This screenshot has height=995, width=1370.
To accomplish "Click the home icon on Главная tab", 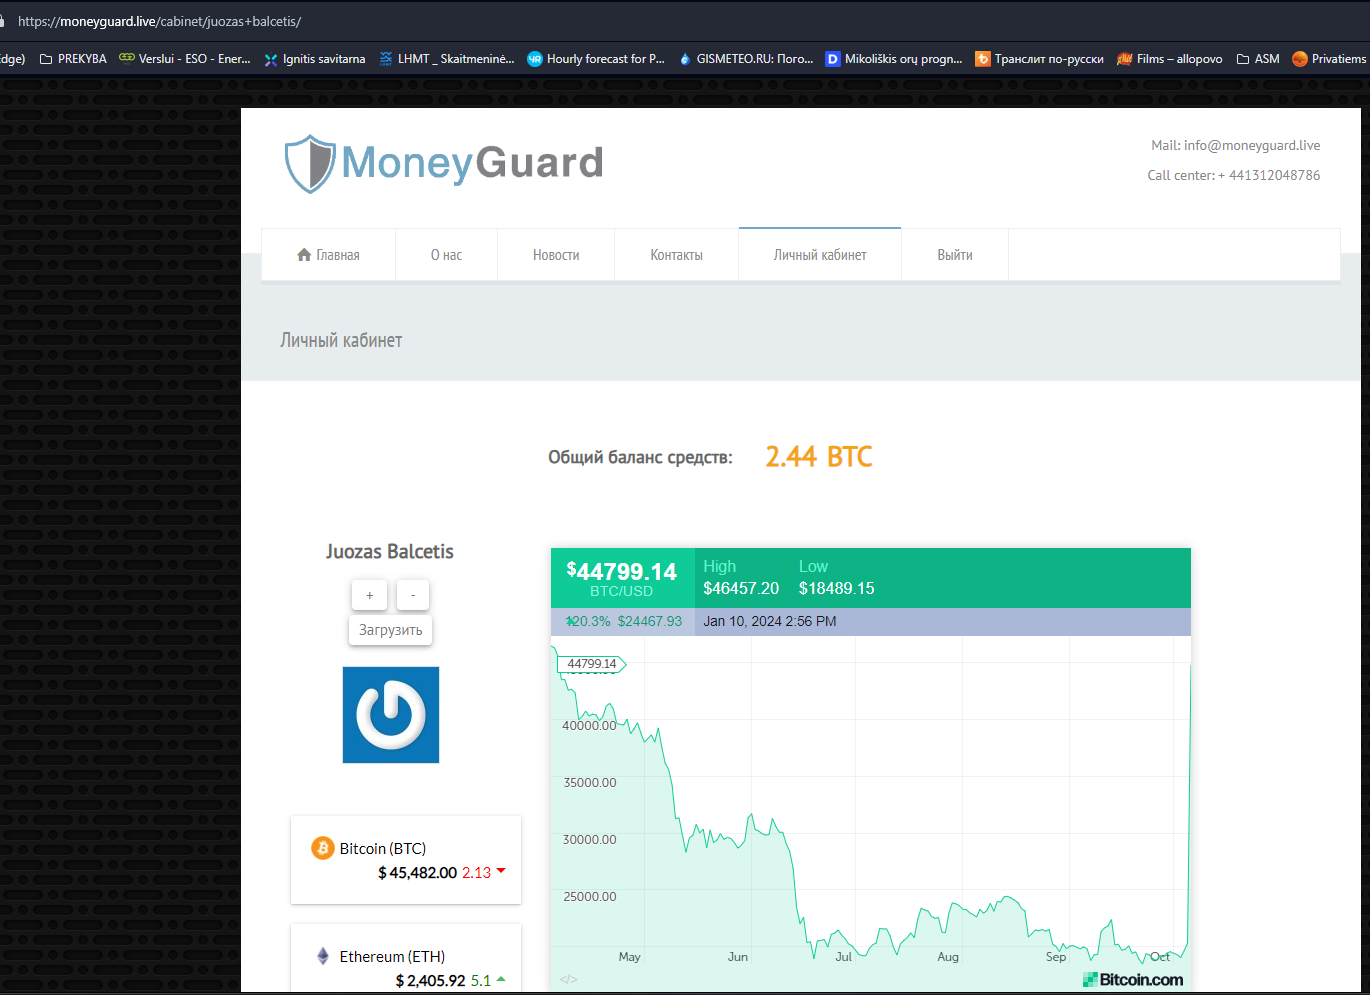I will point(304,254).
